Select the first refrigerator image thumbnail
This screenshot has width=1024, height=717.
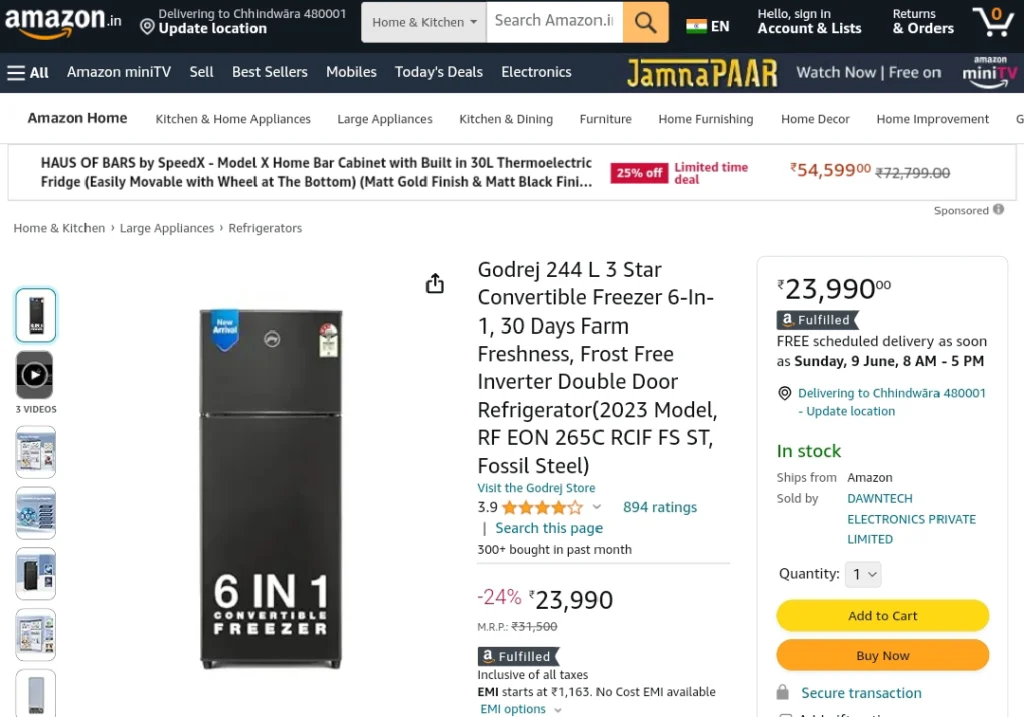point(36,315)
